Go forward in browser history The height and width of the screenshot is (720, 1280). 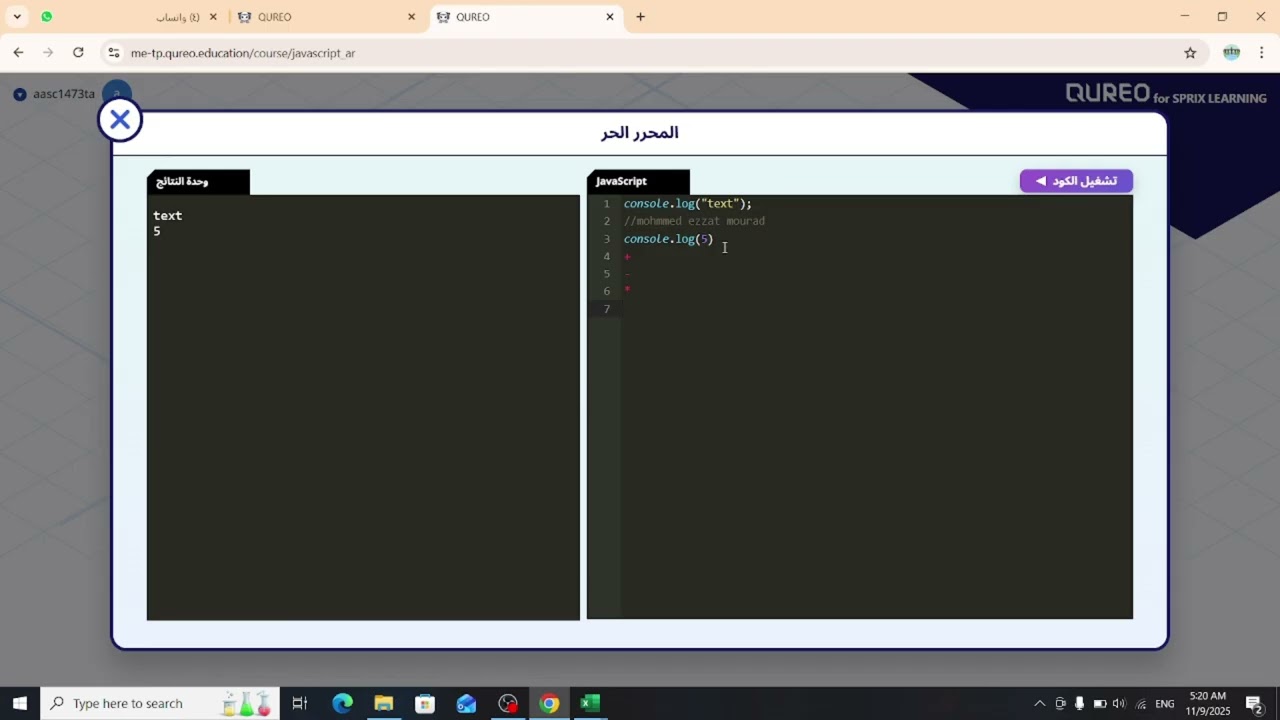point(48,53)
